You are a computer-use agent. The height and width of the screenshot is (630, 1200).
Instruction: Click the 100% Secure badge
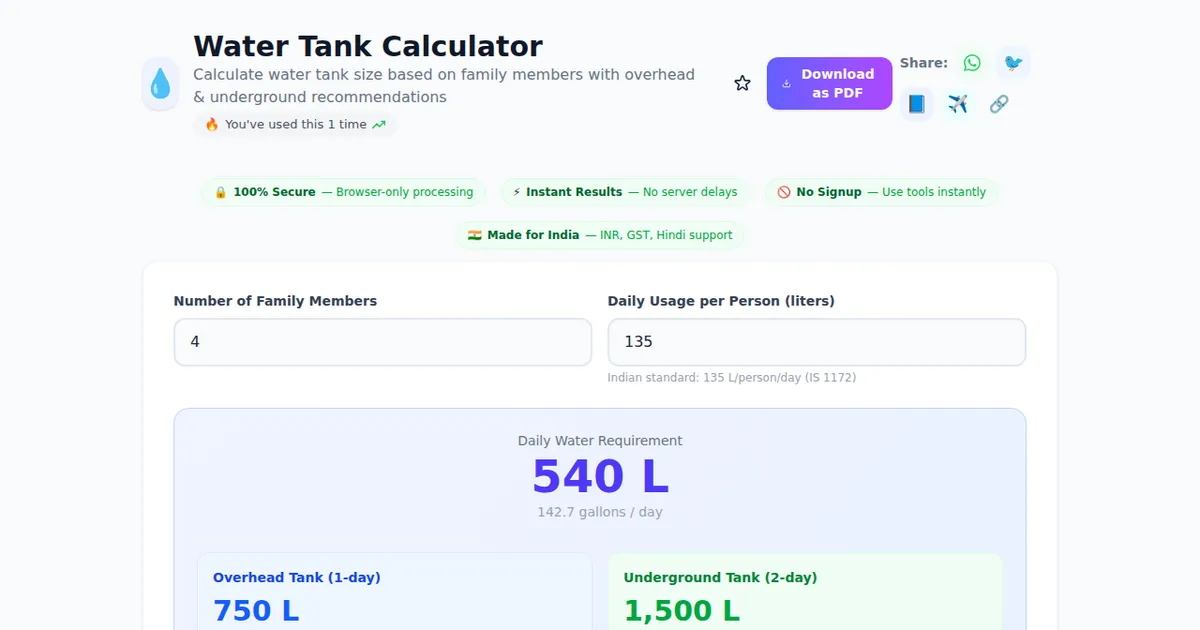pos(343,192)
